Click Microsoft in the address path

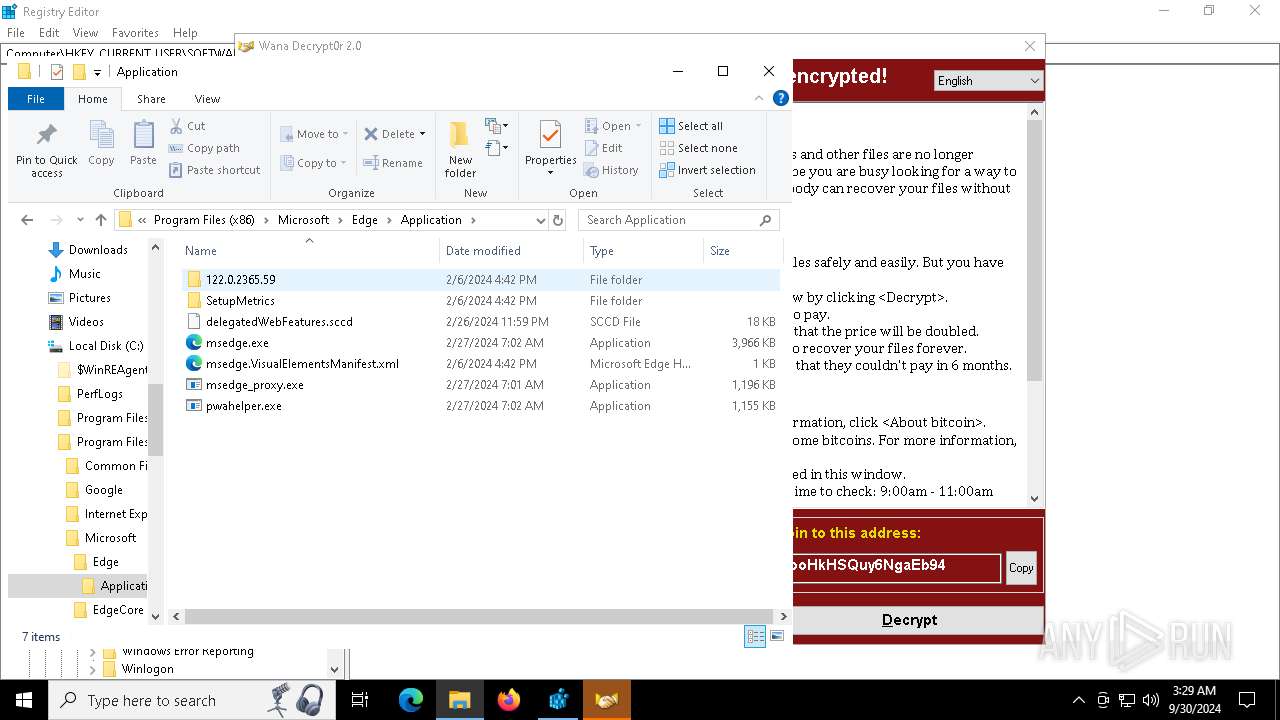coord(303,220)
